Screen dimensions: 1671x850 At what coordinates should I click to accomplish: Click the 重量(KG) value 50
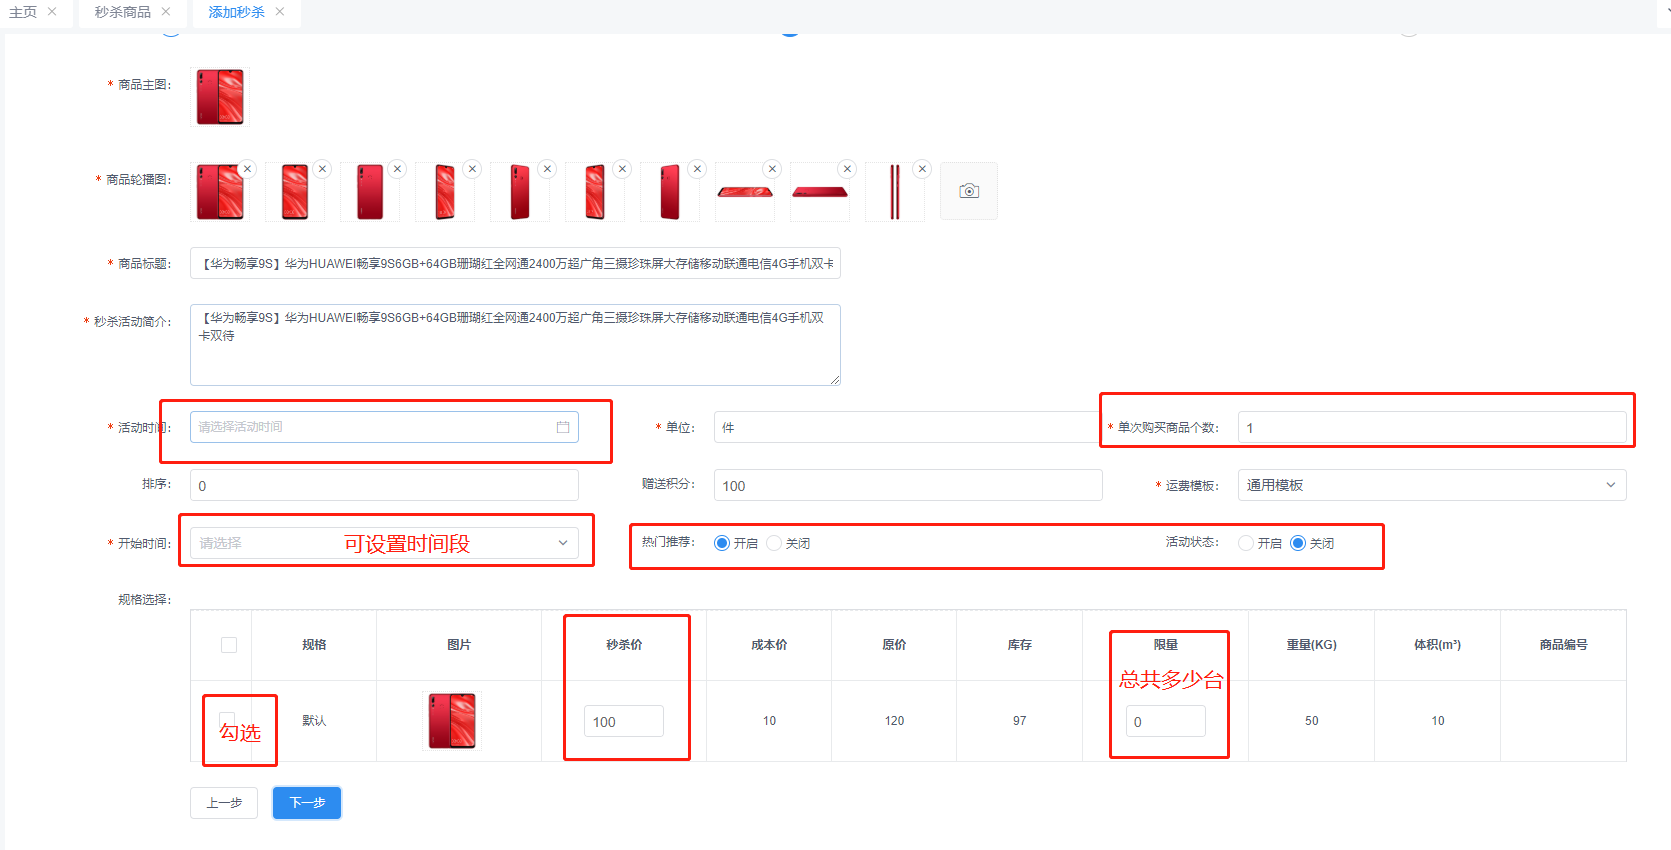tap(1311, 721)
